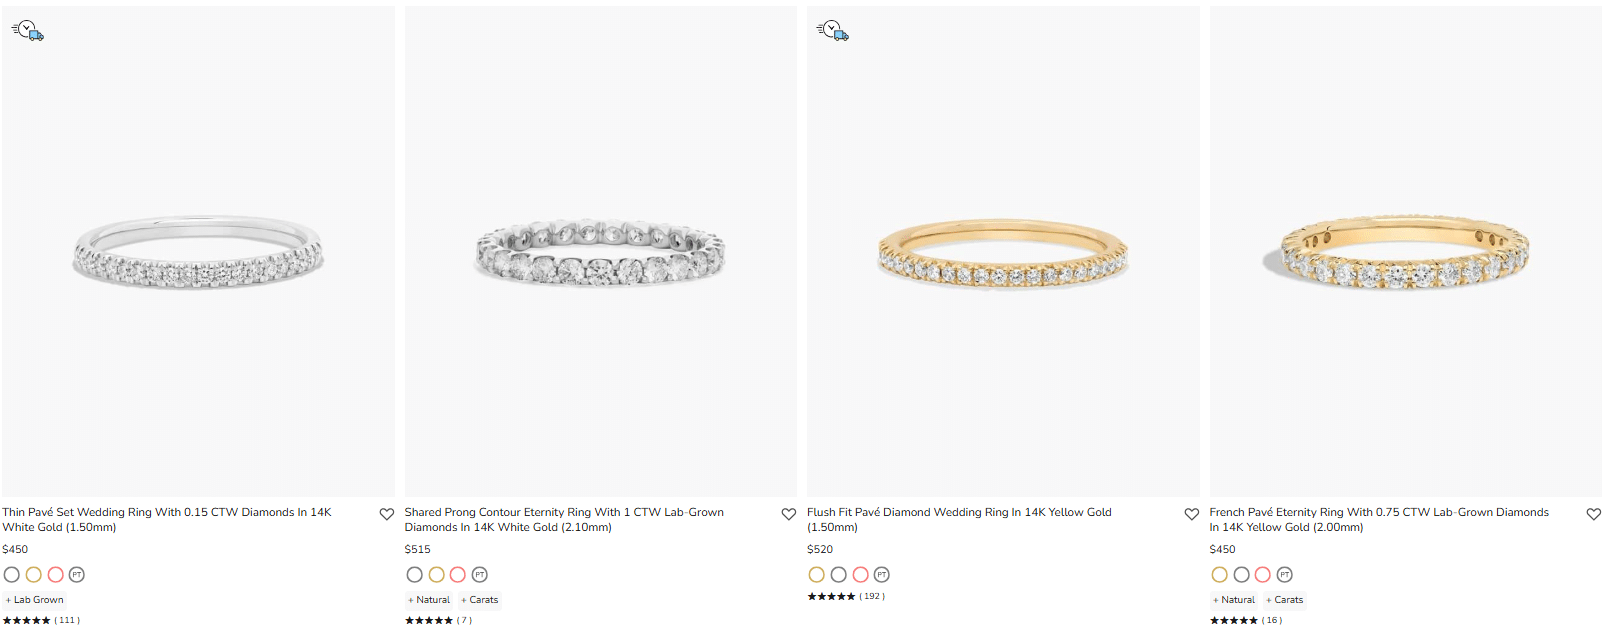1603x630 pixels.
Task: Expand the Carats option on French Pavé ring
Action: [x=1284, y=599]
